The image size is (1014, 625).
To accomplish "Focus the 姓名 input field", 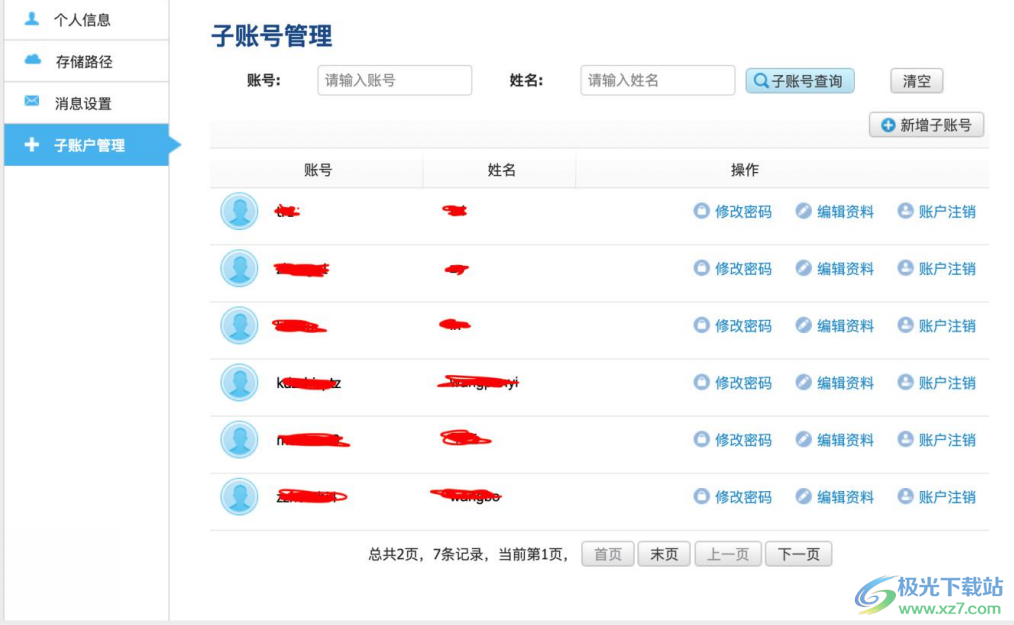I will point(657,81).
